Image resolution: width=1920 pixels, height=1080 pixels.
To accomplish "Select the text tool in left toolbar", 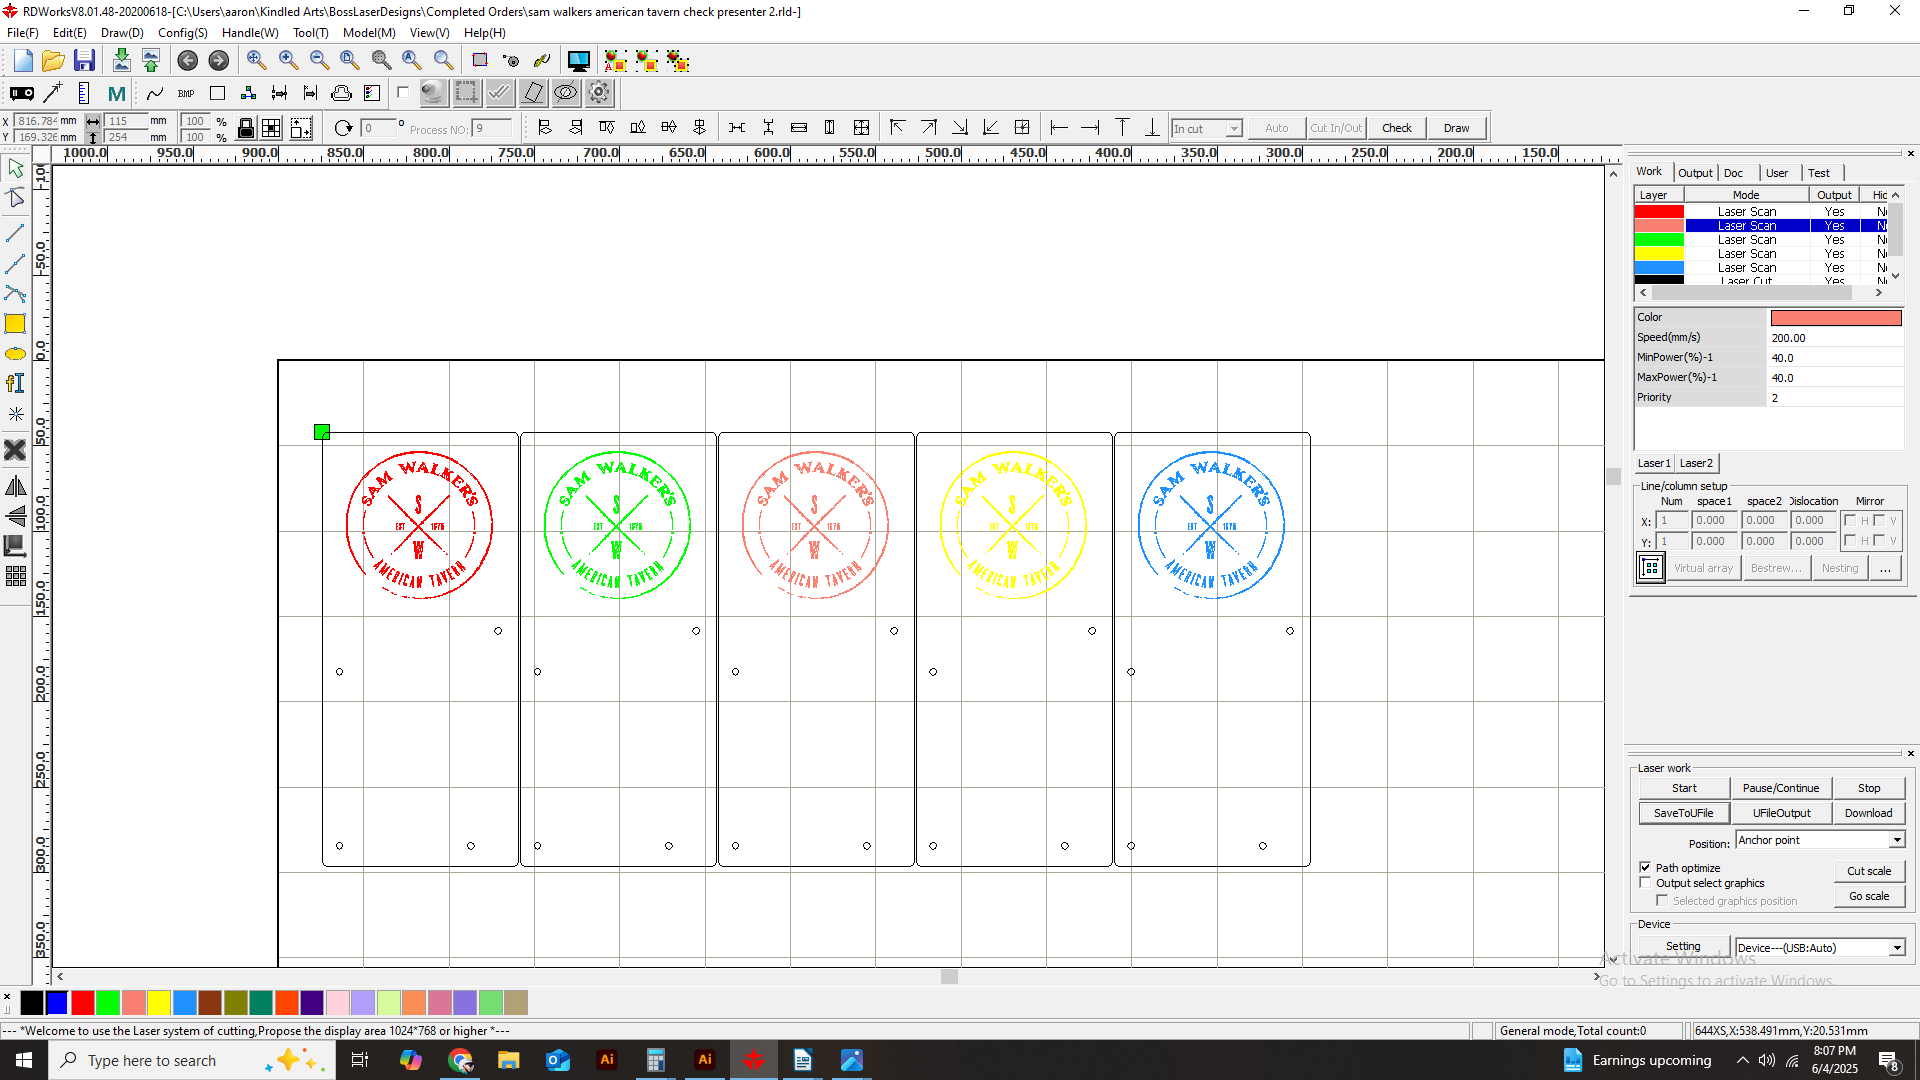I will click(x=15, y=384).
